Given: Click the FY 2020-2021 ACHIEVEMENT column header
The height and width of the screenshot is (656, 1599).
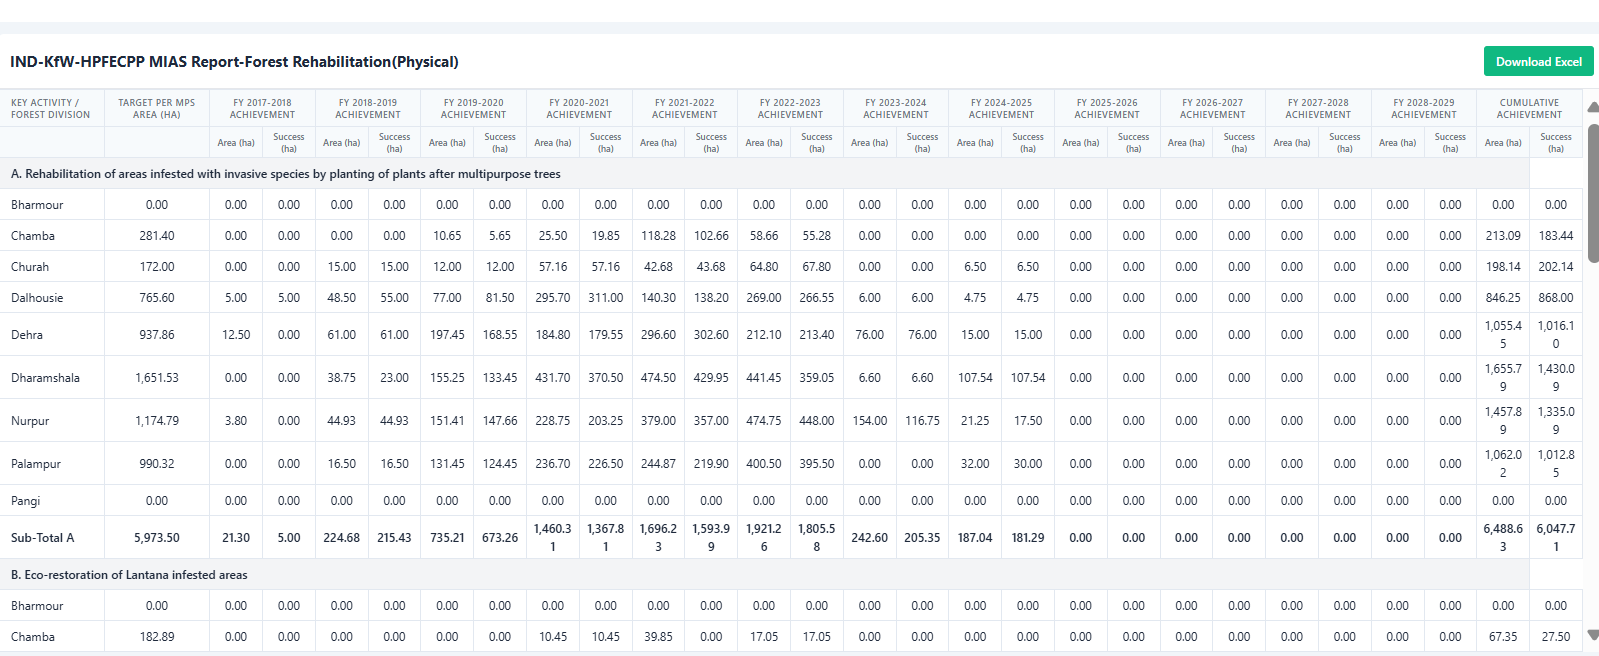Looking at the screenshot, I should (579, 108).
